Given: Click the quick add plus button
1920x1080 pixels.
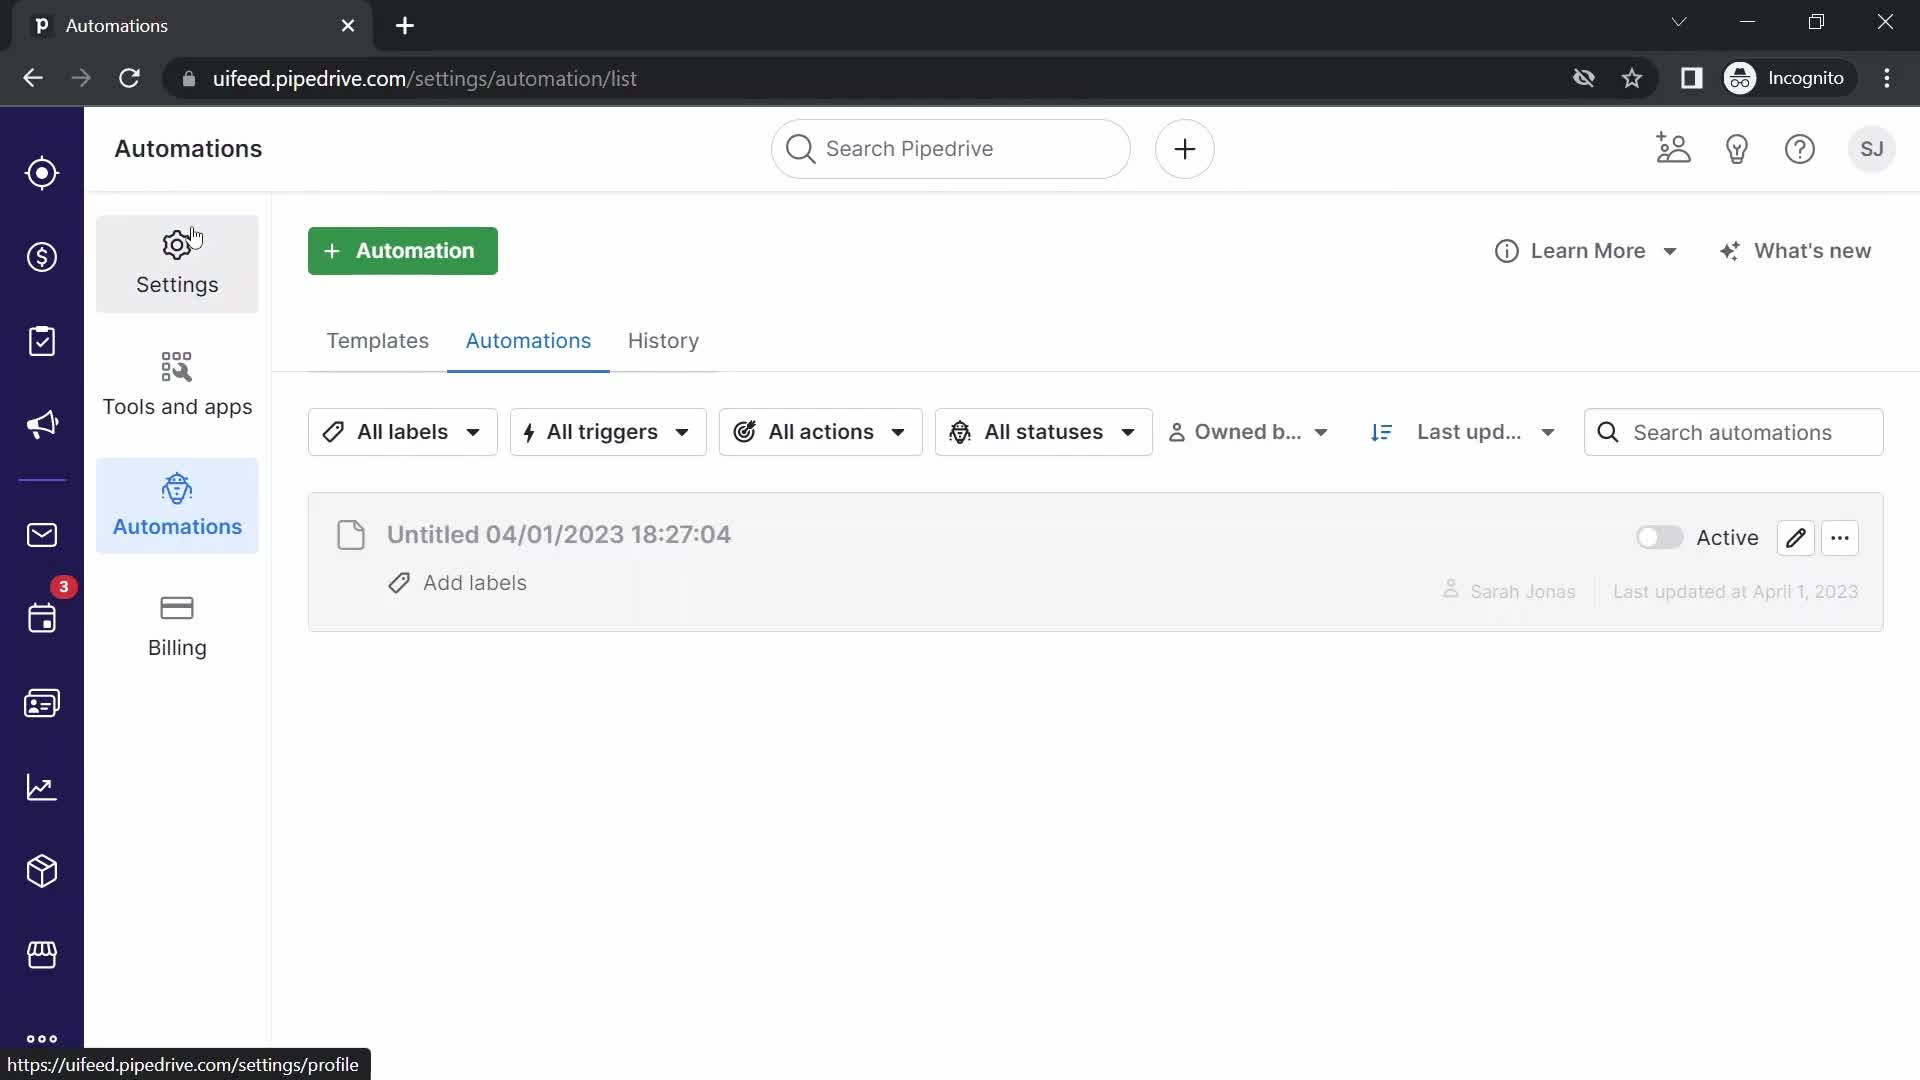Looking at the screenshot, I should 1184,149.
